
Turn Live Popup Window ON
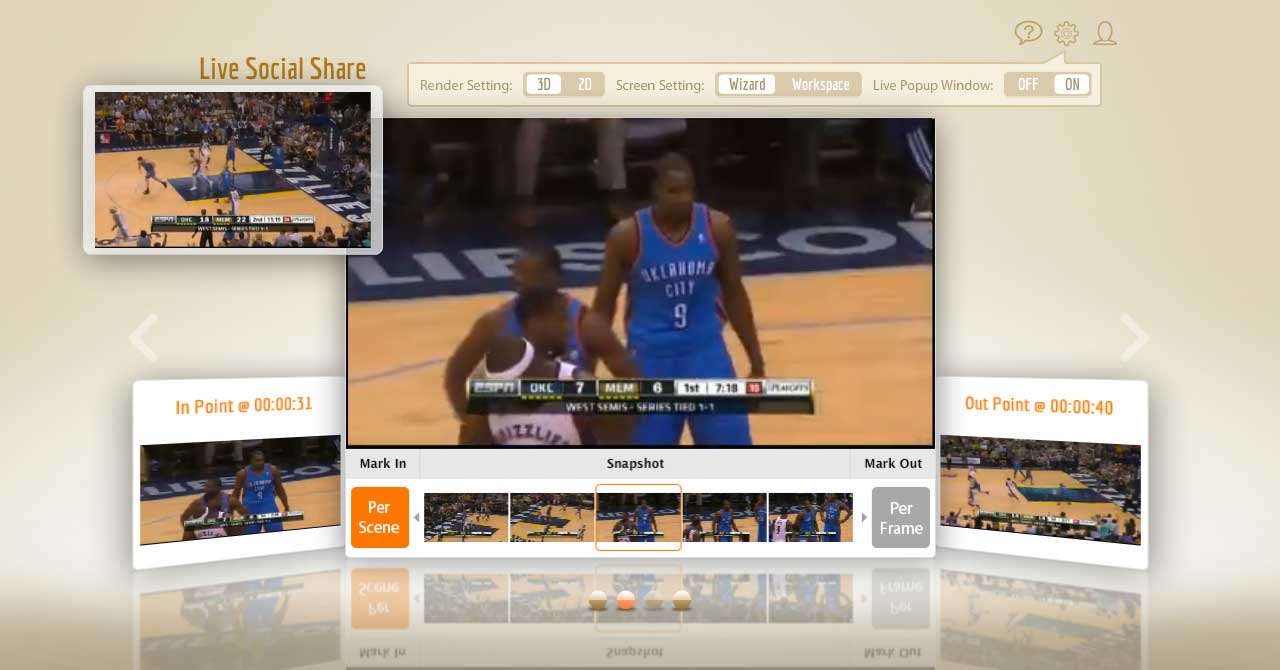click(x=1071, y=85)
